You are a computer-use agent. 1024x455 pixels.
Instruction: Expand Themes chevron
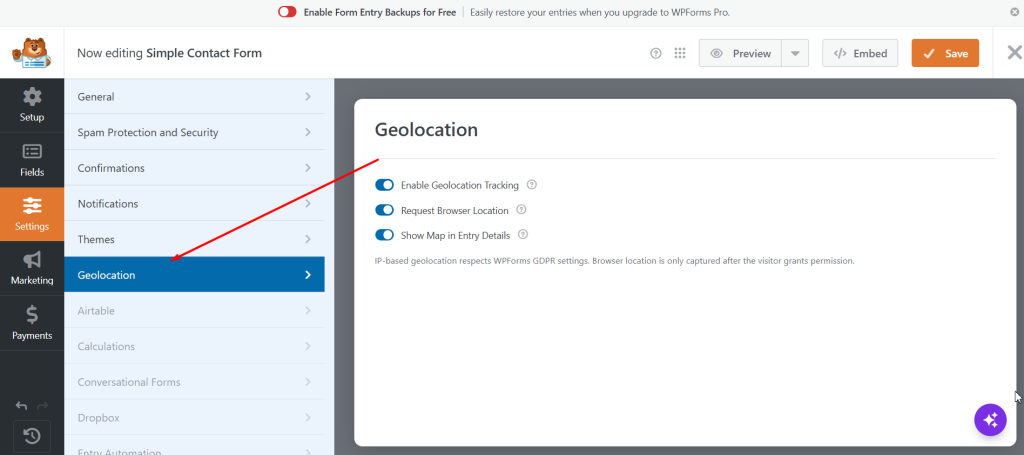click(308, 240)
